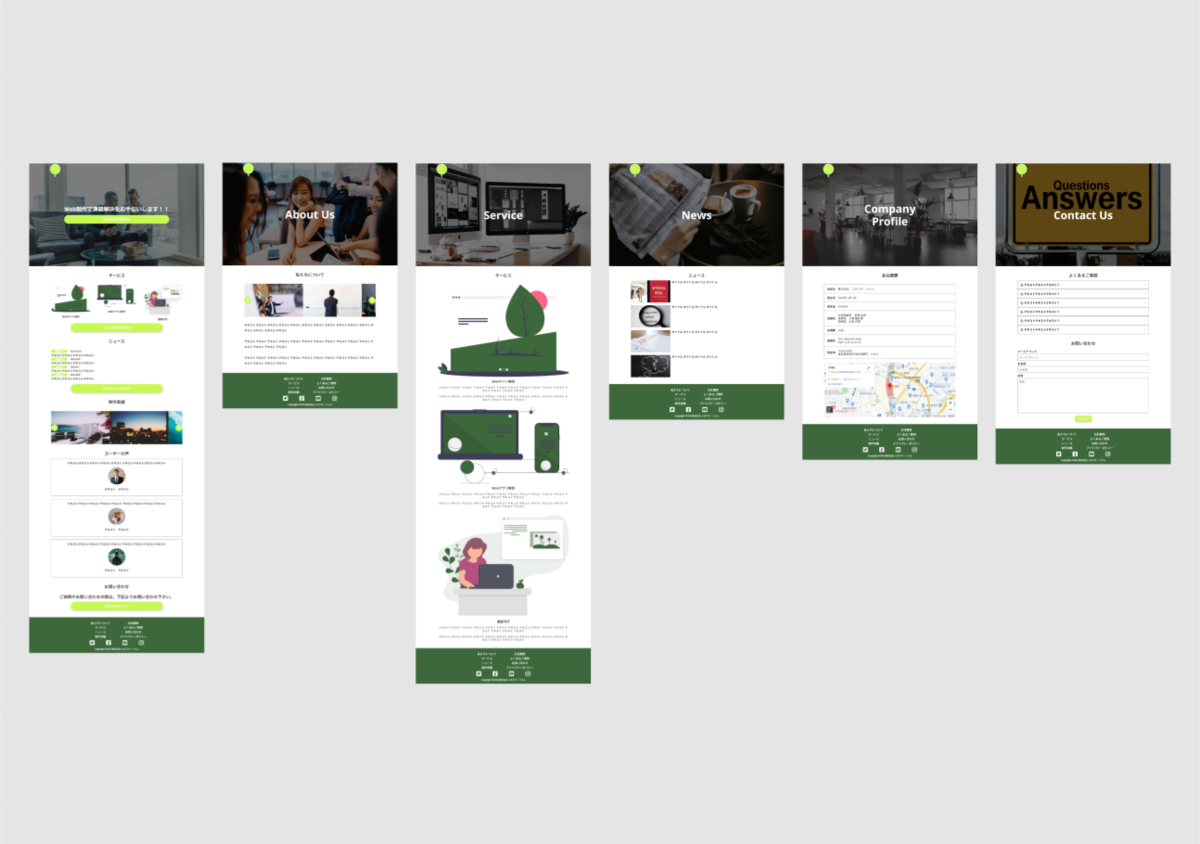The height and width of the screenshot is (844, 1200).
Task: Select the 'Contact Us' hero heading
Action: 1083,215
